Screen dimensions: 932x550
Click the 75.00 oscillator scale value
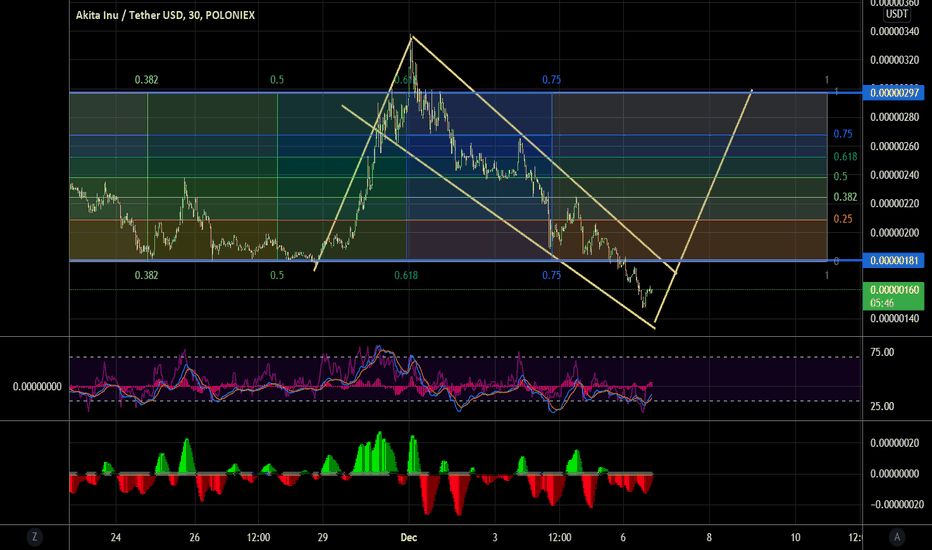coord(881,353)
